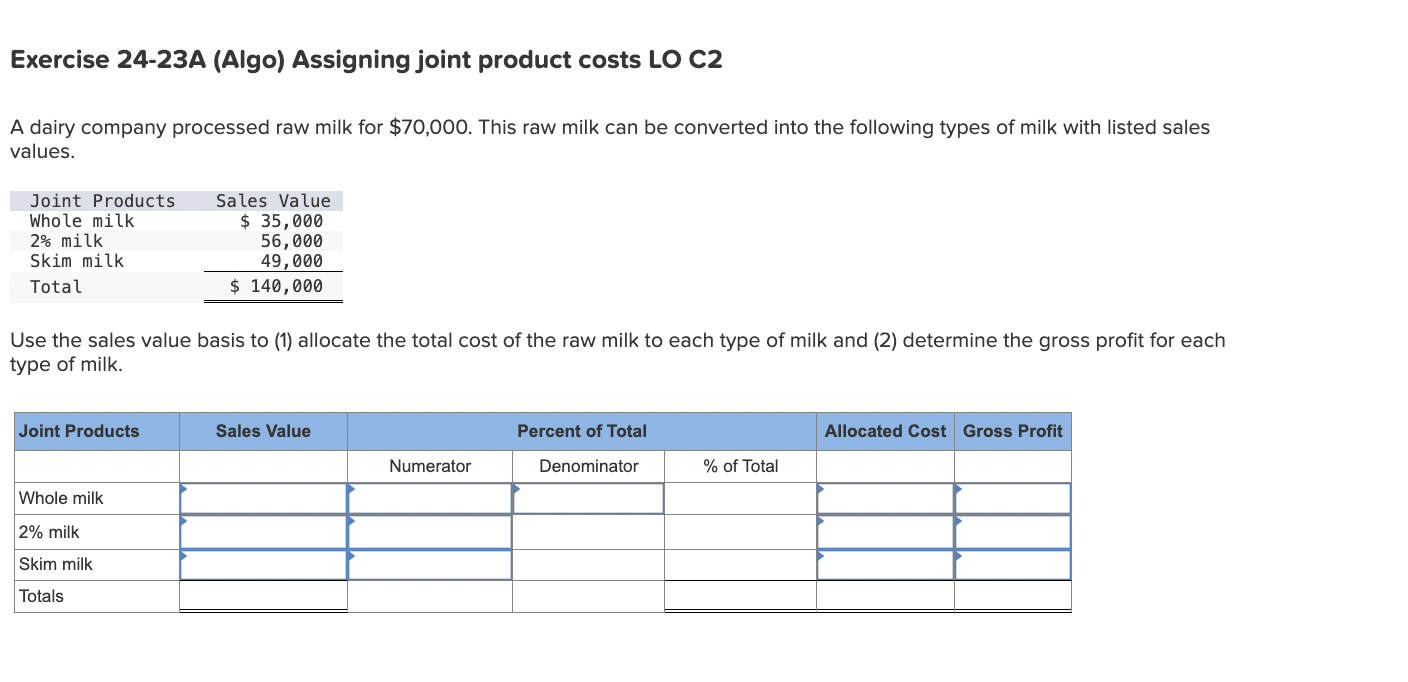Click the blue flag in 2% milk Numerator cell
1408x682 pixels.
tap(350, 524)
